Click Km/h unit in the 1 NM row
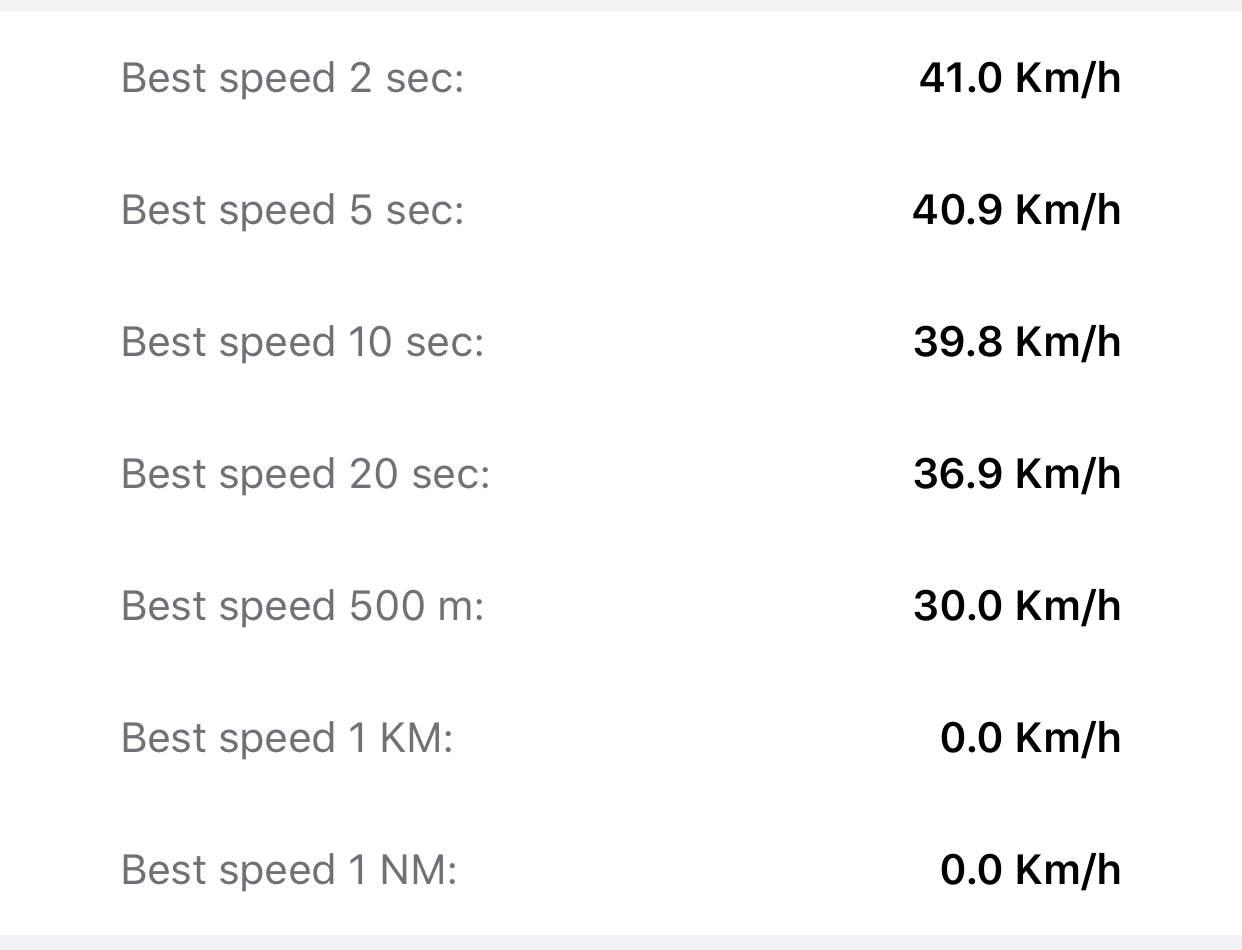This screenshot has height=950, width=1242. (1068, 870)
